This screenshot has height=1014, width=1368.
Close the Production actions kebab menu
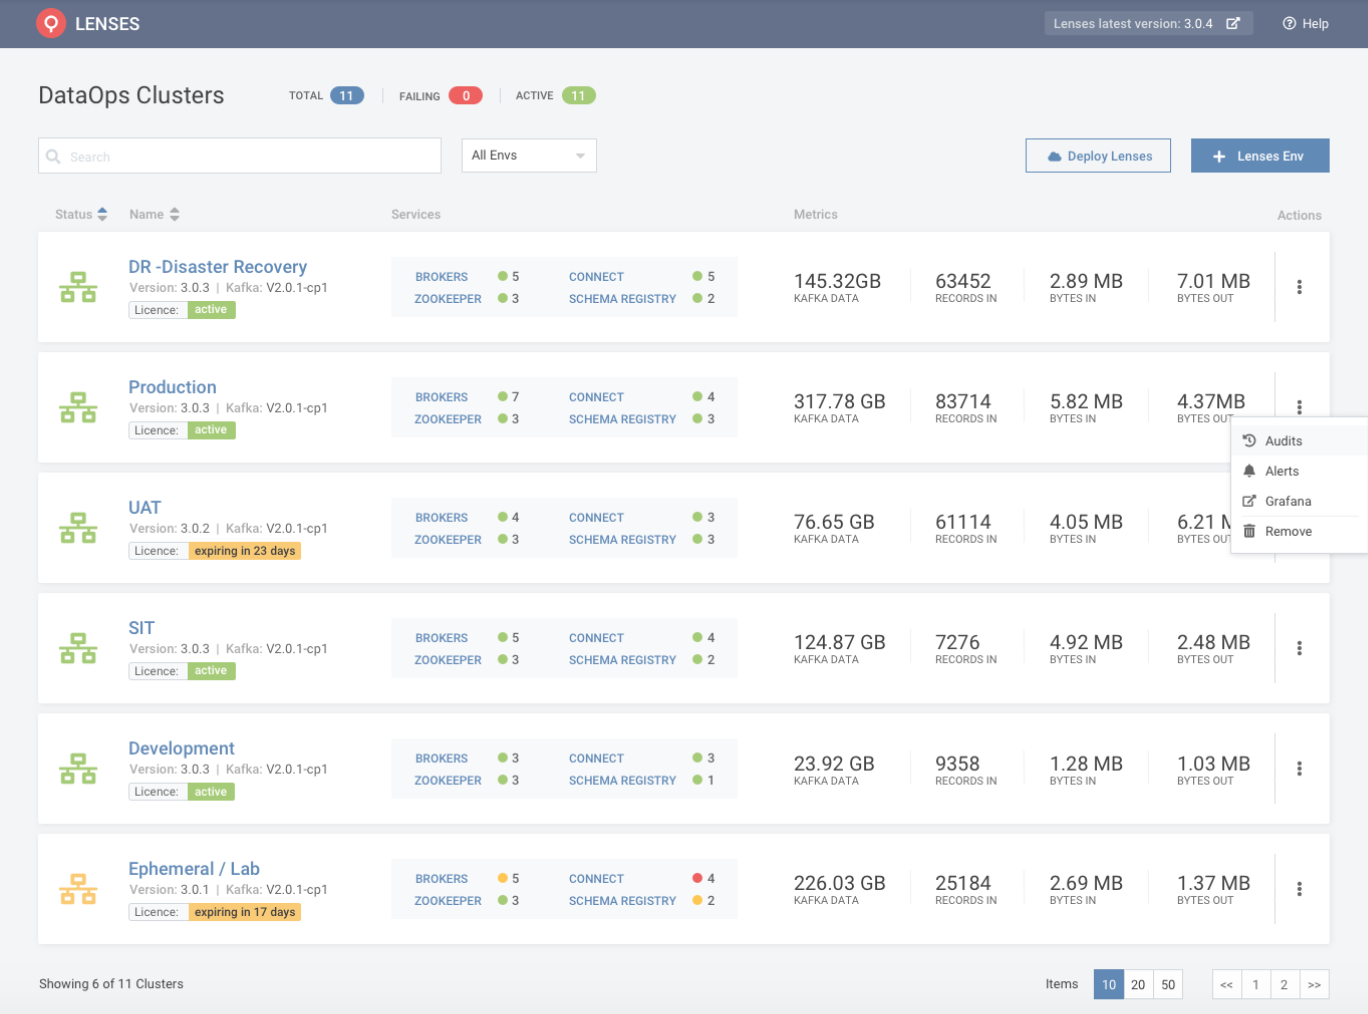point(1299,407)
